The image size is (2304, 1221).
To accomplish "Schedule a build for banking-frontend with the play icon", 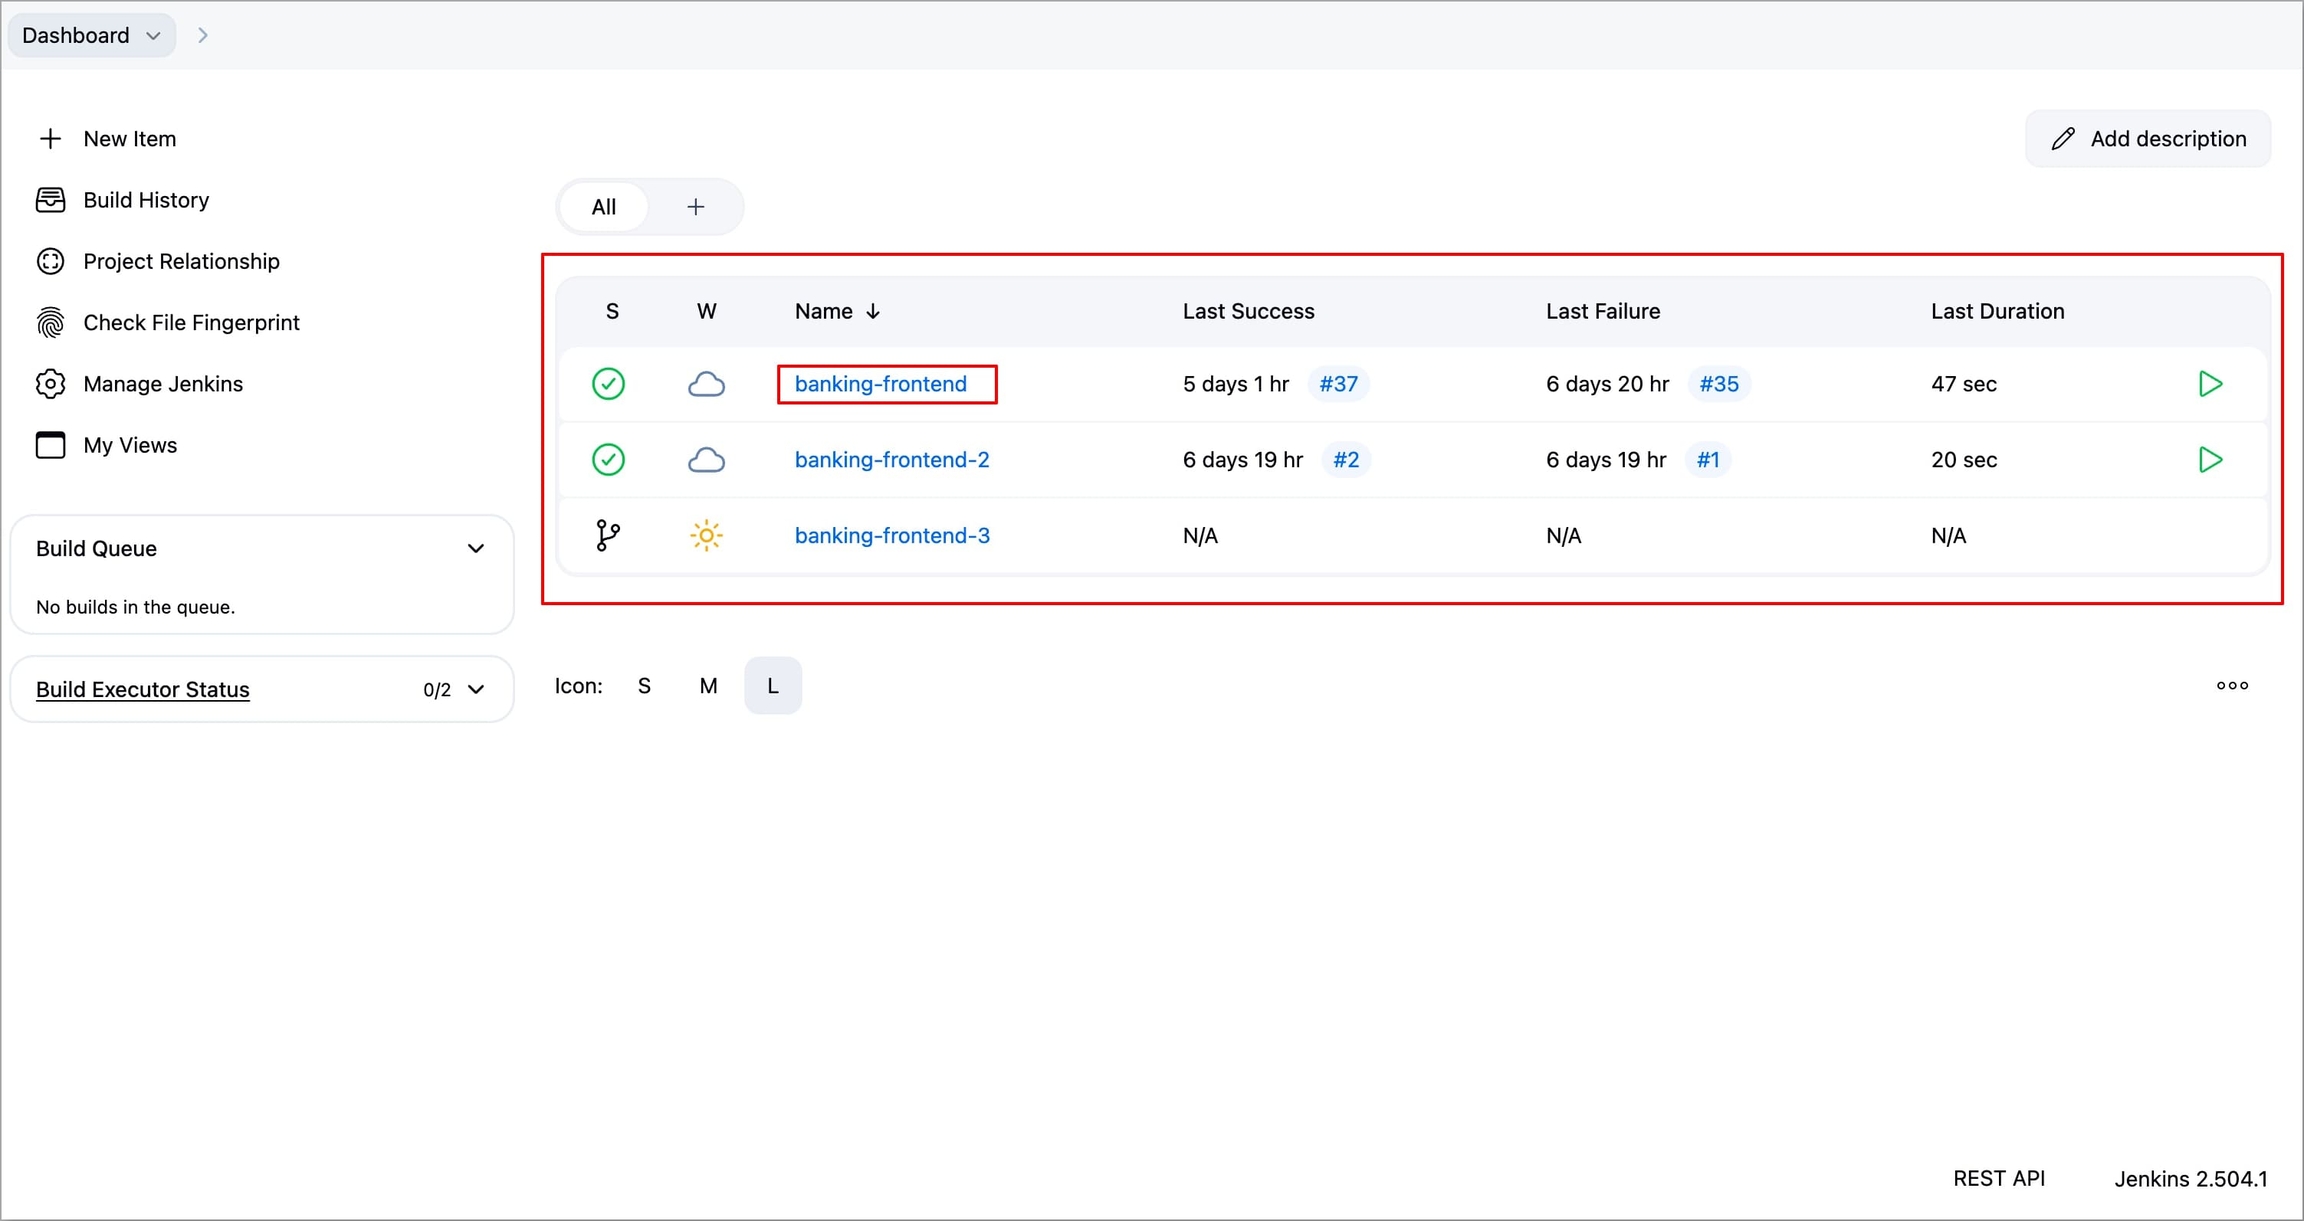I will 2210,384.
